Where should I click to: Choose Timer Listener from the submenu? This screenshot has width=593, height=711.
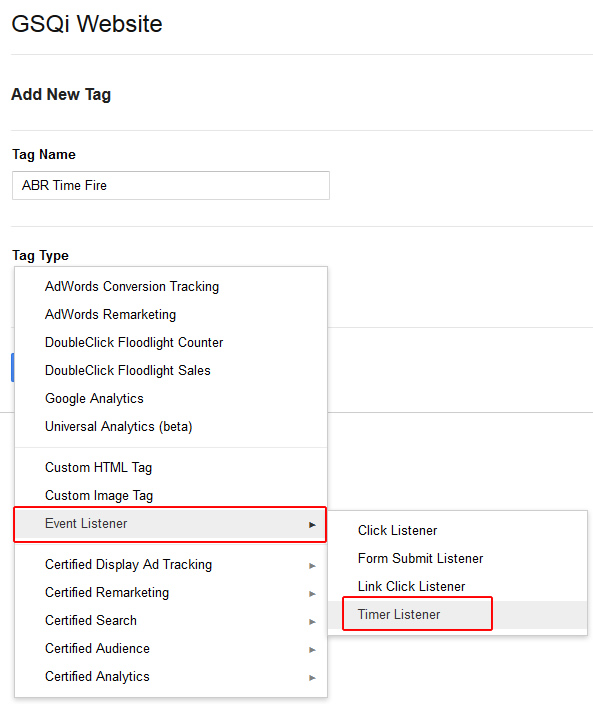[458, 615]
